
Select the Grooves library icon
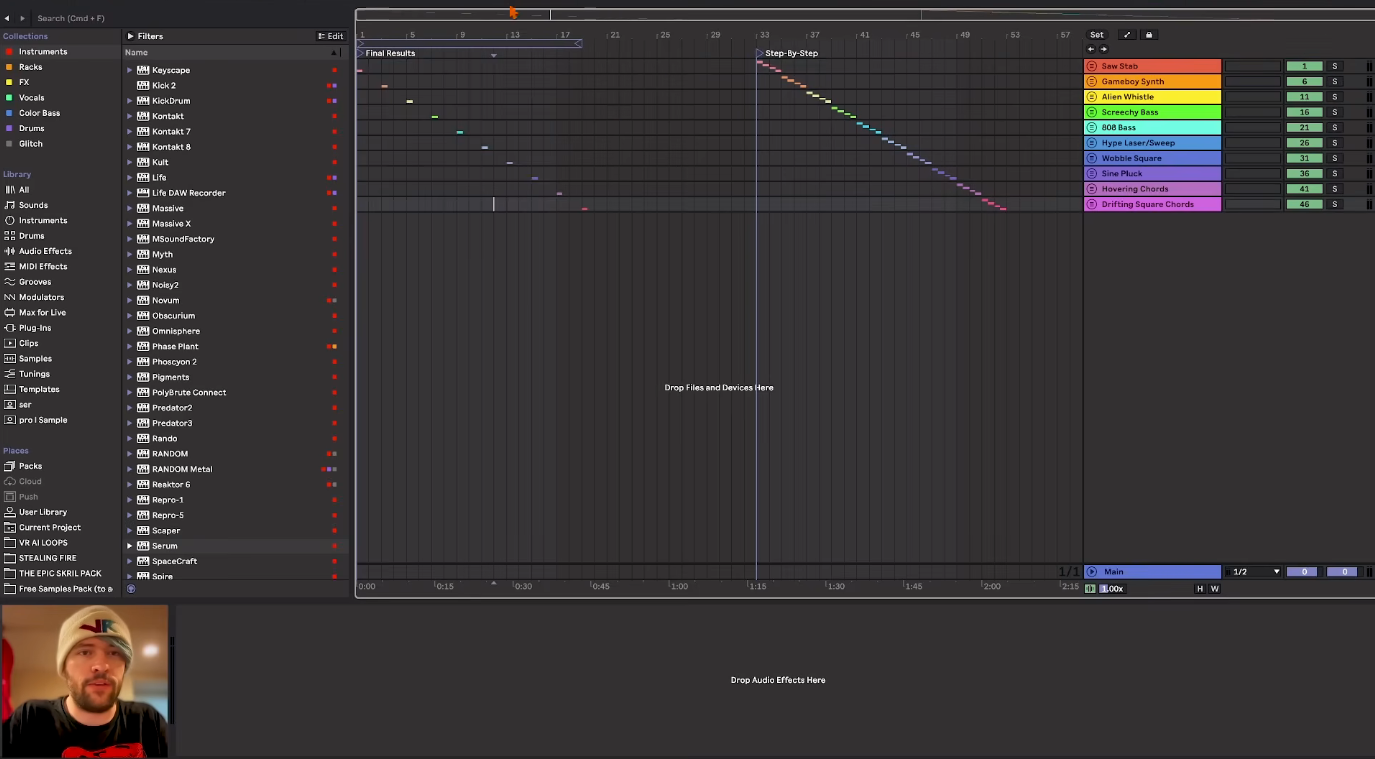pos(9,281)
